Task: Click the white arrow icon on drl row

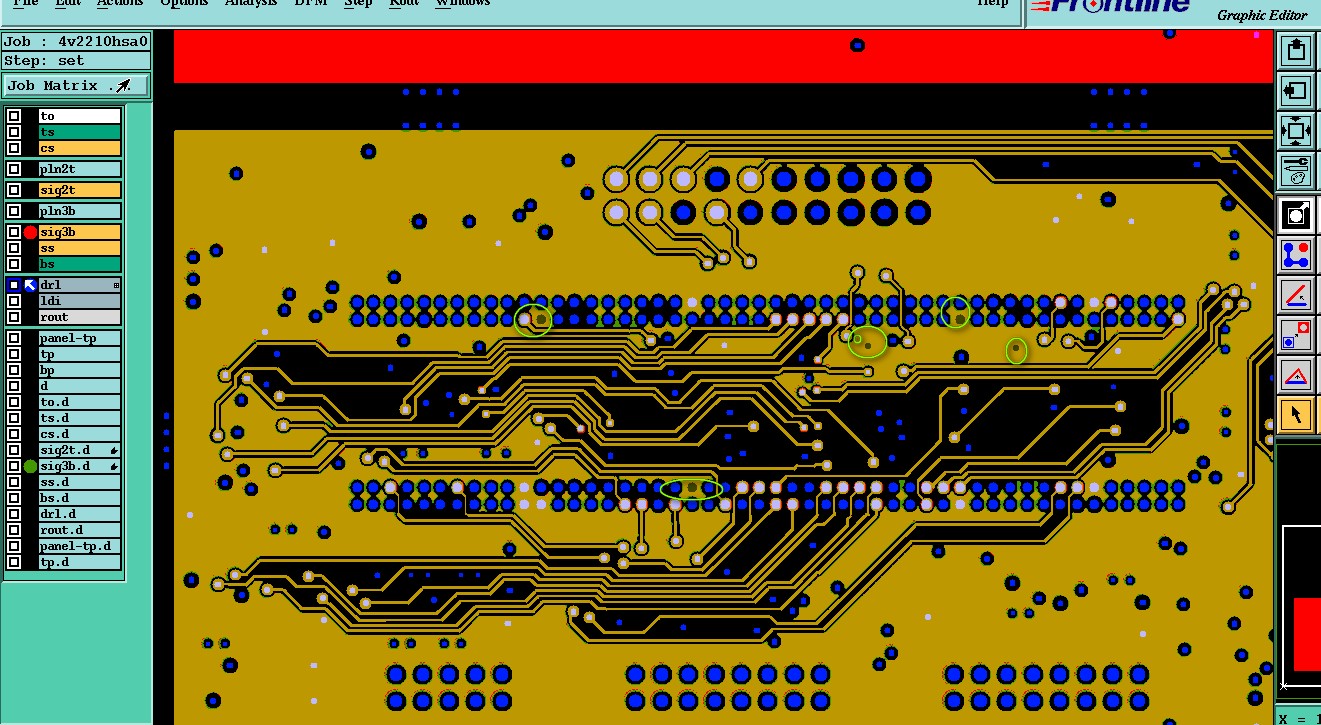Action: 30,285
